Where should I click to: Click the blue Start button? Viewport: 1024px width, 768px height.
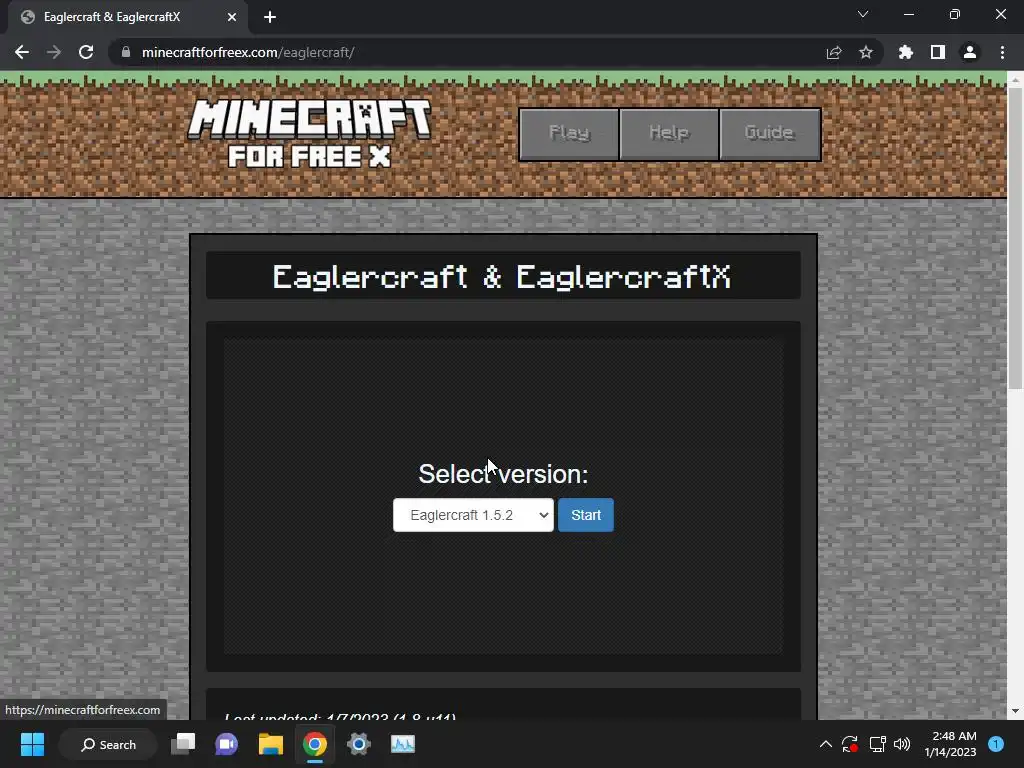pos(586,515)
